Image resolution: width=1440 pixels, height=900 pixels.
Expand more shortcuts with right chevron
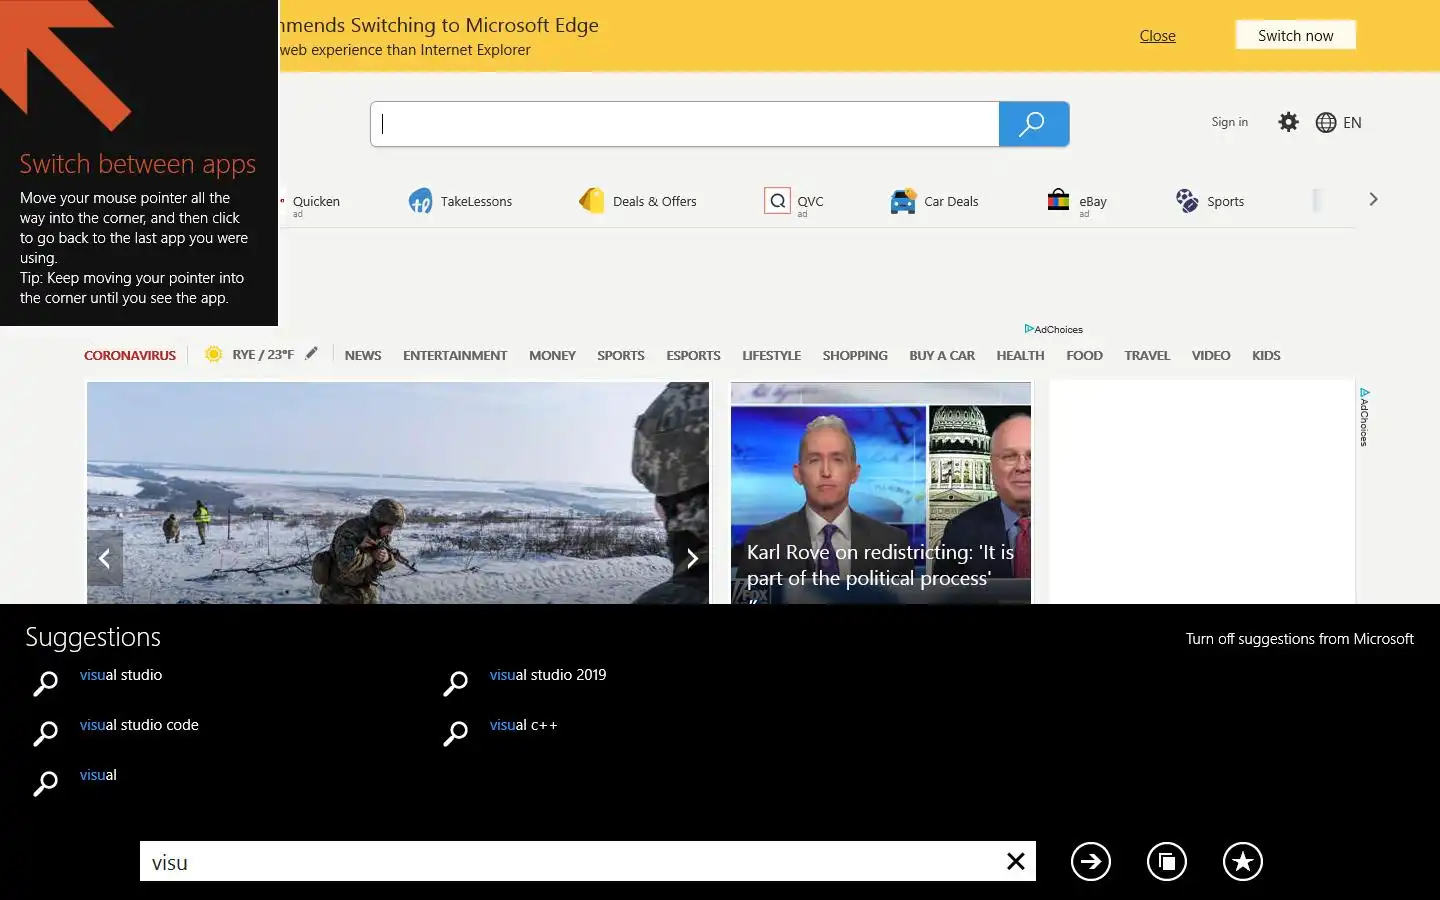(x=1373, y=199)
